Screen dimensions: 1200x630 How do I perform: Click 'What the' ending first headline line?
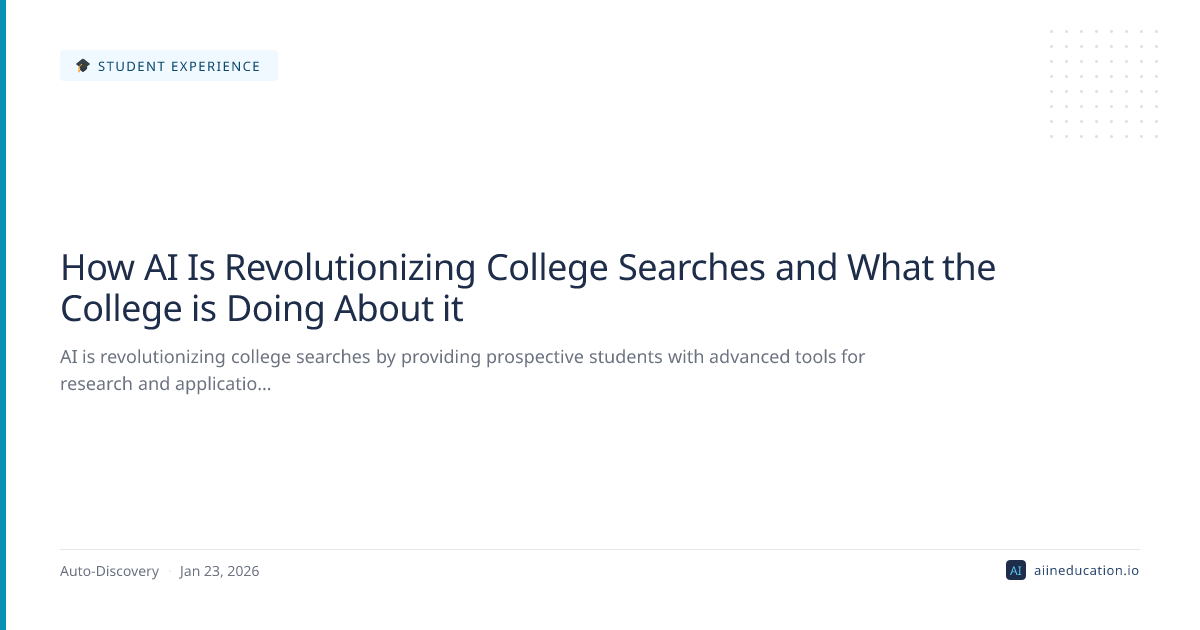[921, 268]
